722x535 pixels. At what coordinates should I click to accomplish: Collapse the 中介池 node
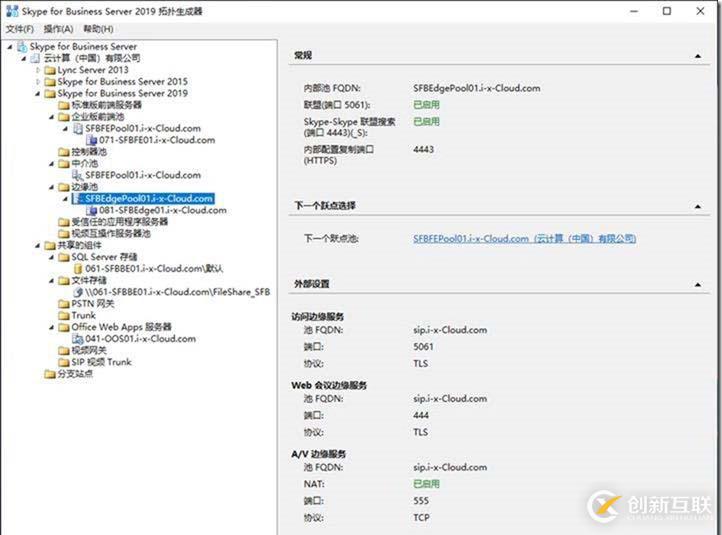(x=52, y=163)
